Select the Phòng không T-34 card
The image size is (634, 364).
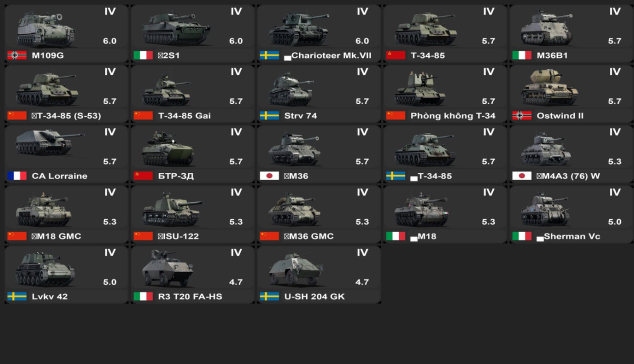pos(445,94)
